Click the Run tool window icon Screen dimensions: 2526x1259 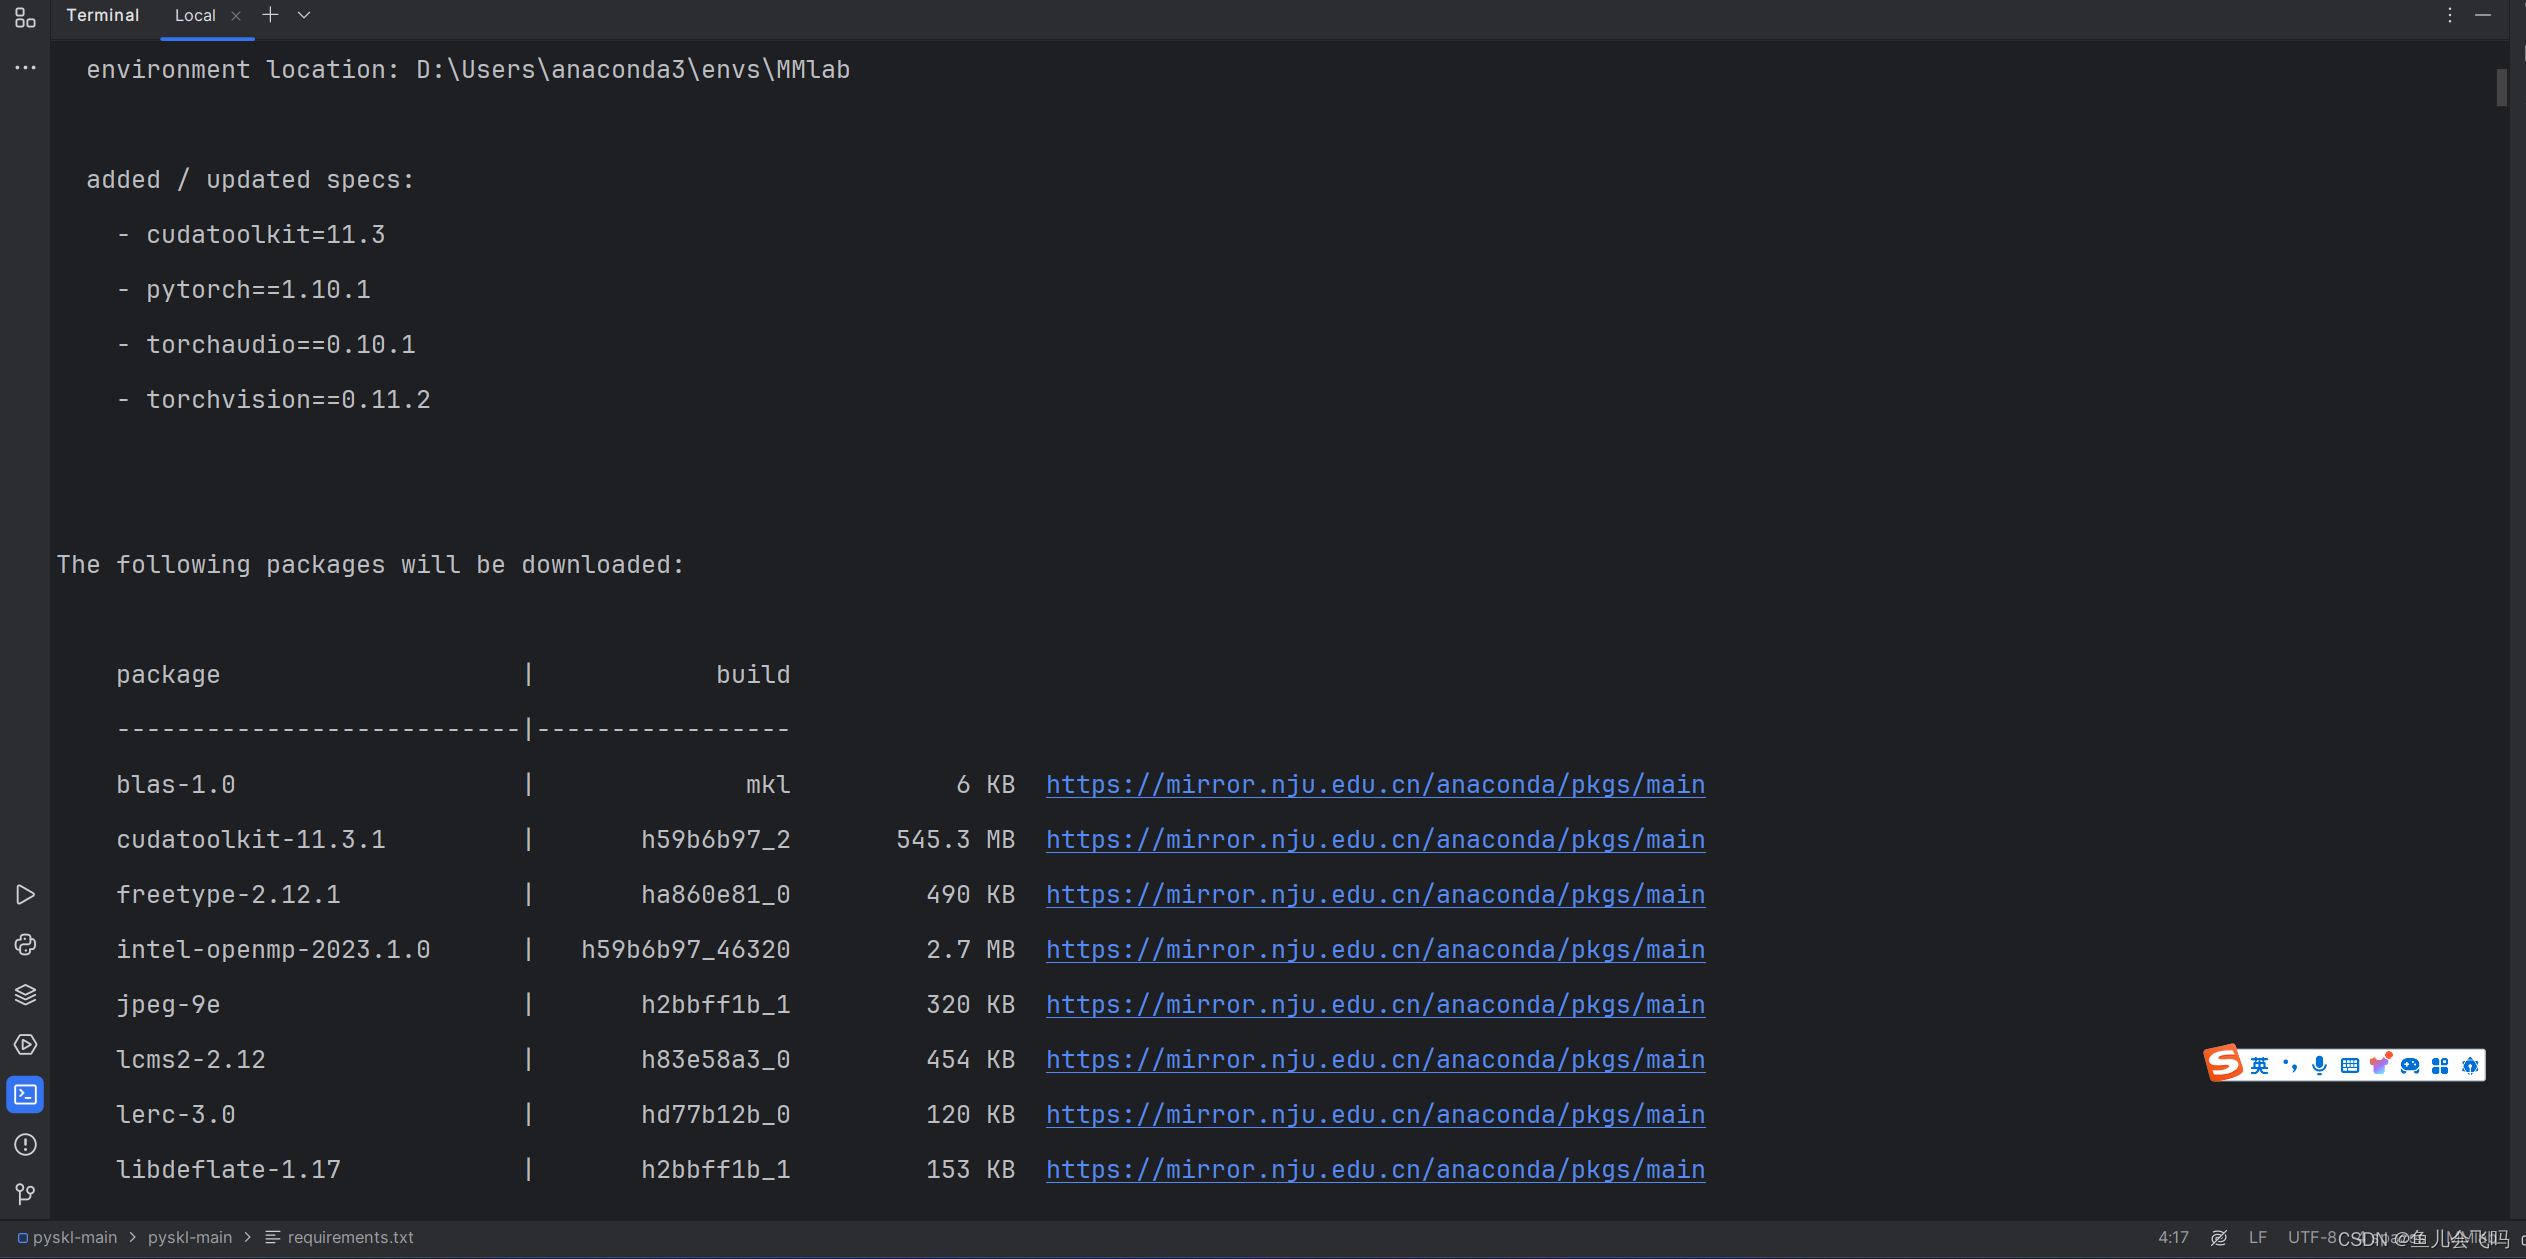point(25,895)
